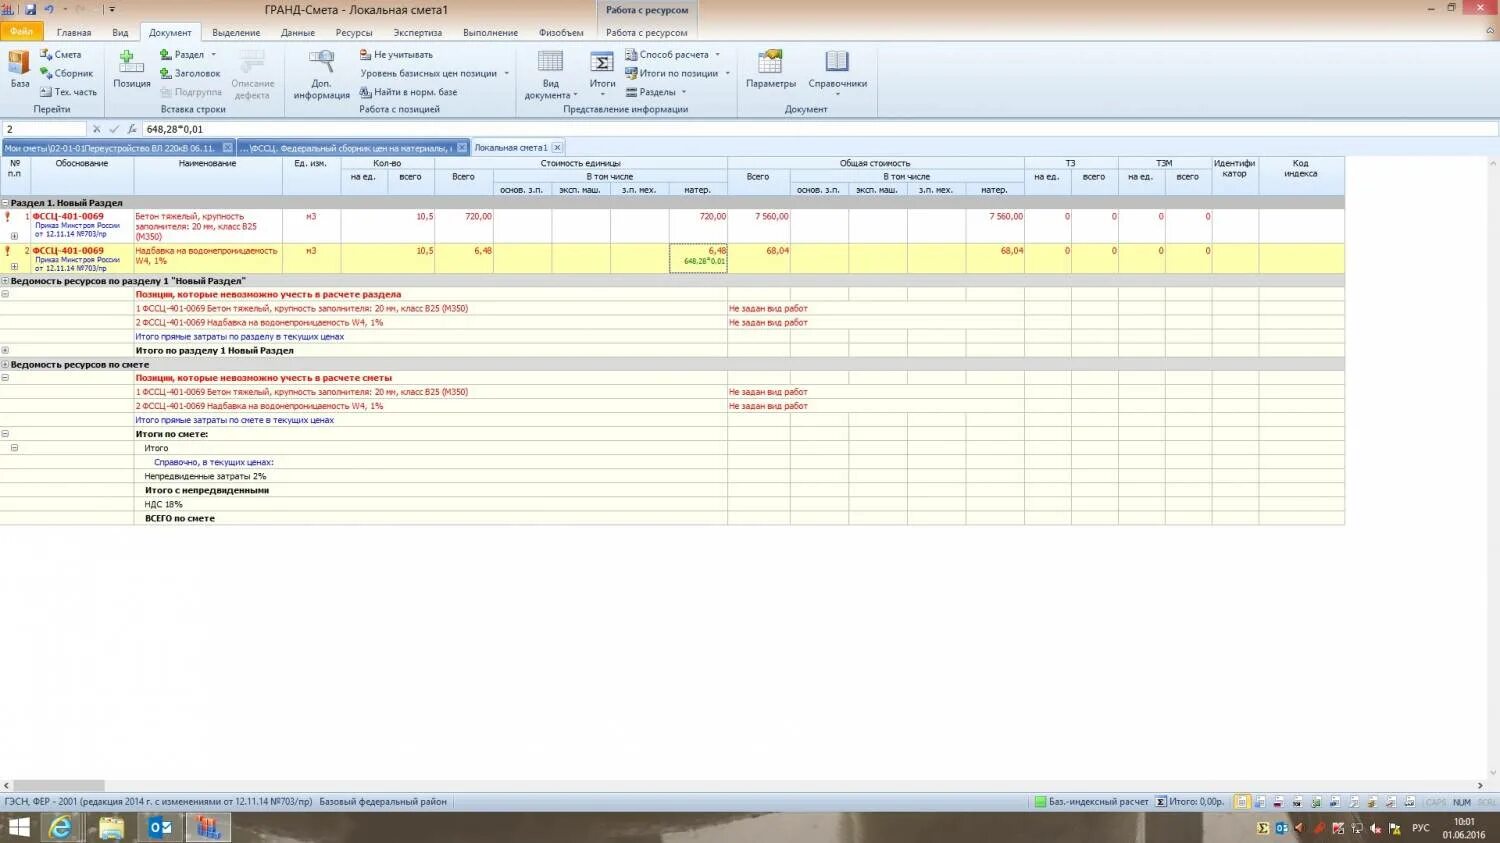
Task: Click the sigma Итого icon in status bar
Action: (x=1161, y=802)
